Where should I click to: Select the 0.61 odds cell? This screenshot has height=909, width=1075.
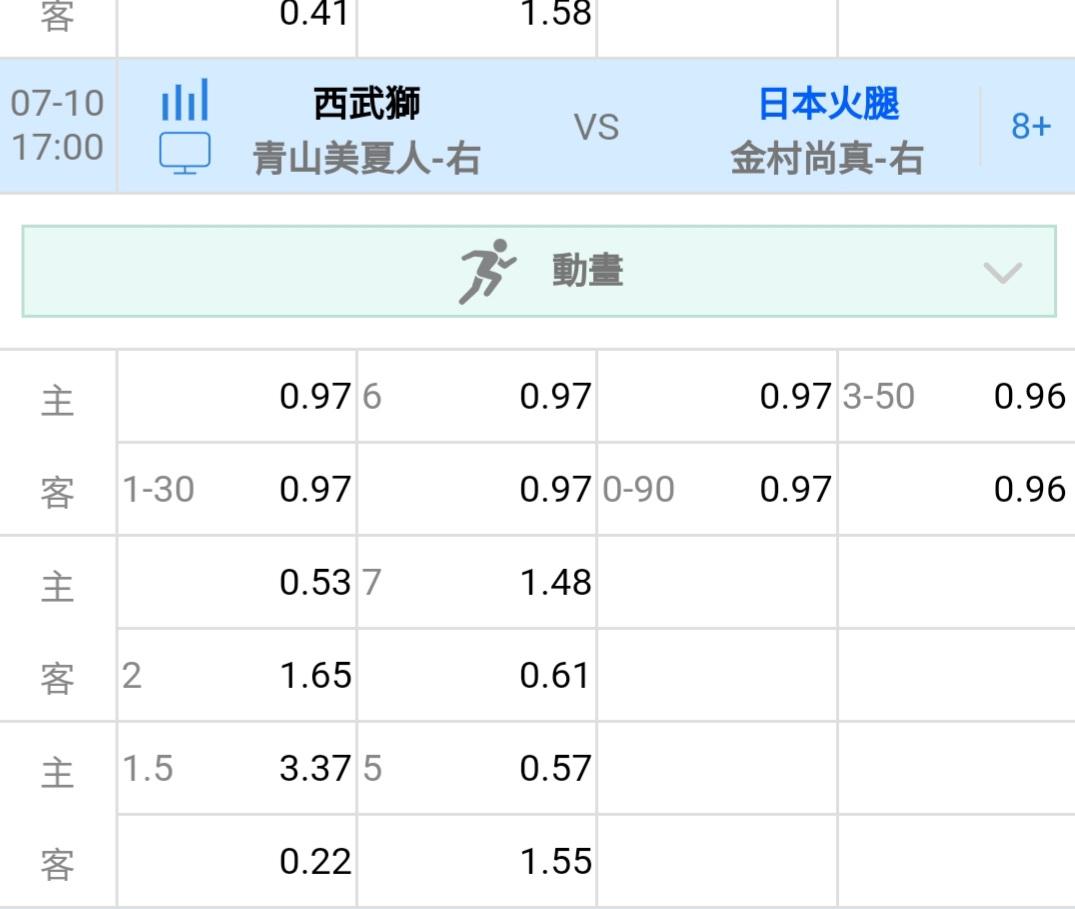tap(555, 676)
